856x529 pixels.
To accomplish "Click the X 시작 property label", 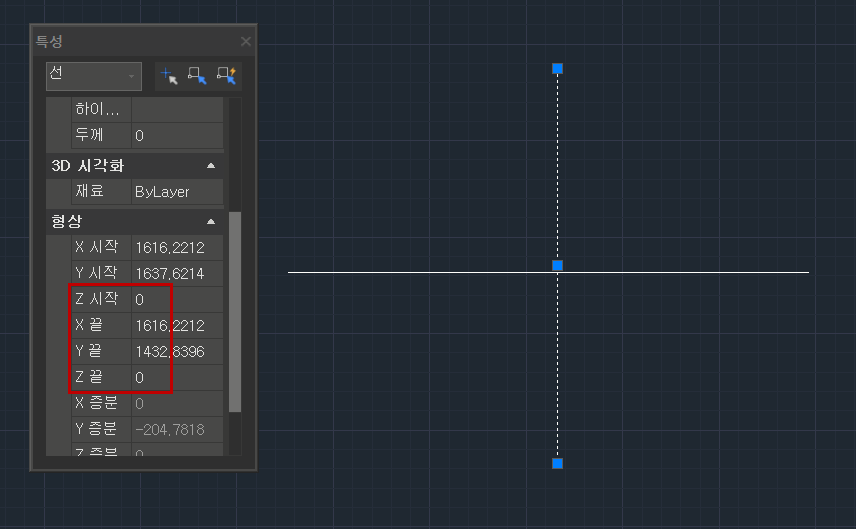I will 96,247.
